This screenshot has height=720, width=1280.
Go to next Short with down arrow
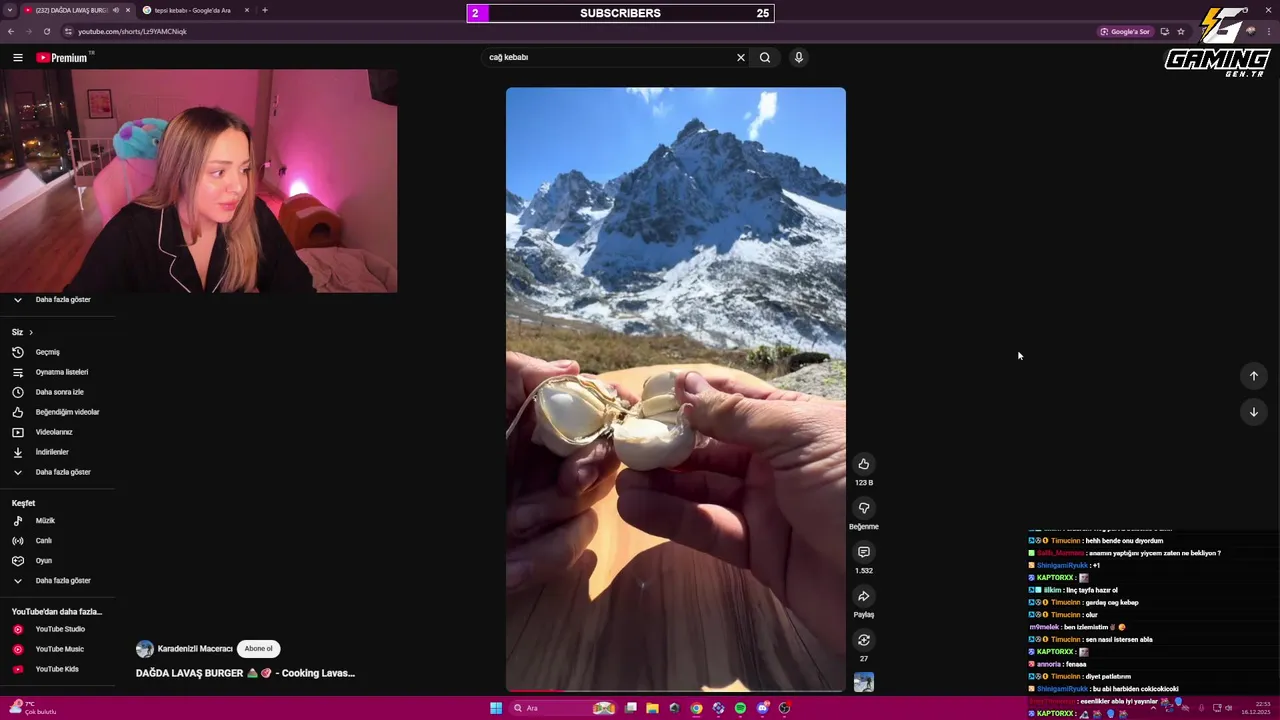[1253, 412]
